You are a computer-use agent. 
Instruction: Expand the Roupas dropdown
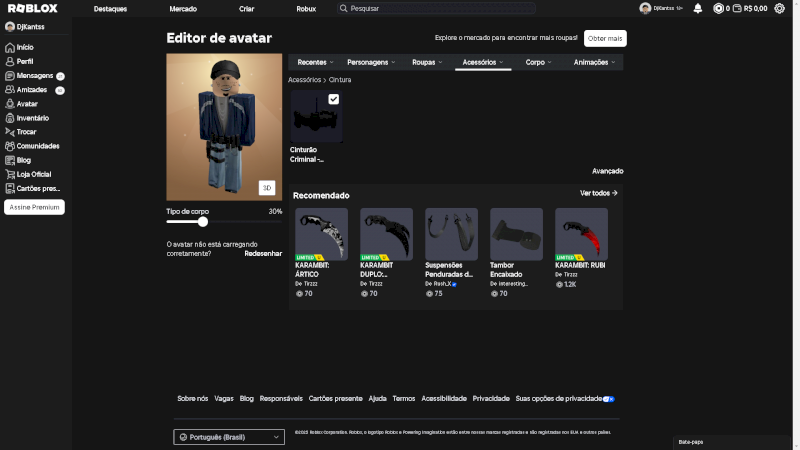(427, 63)
